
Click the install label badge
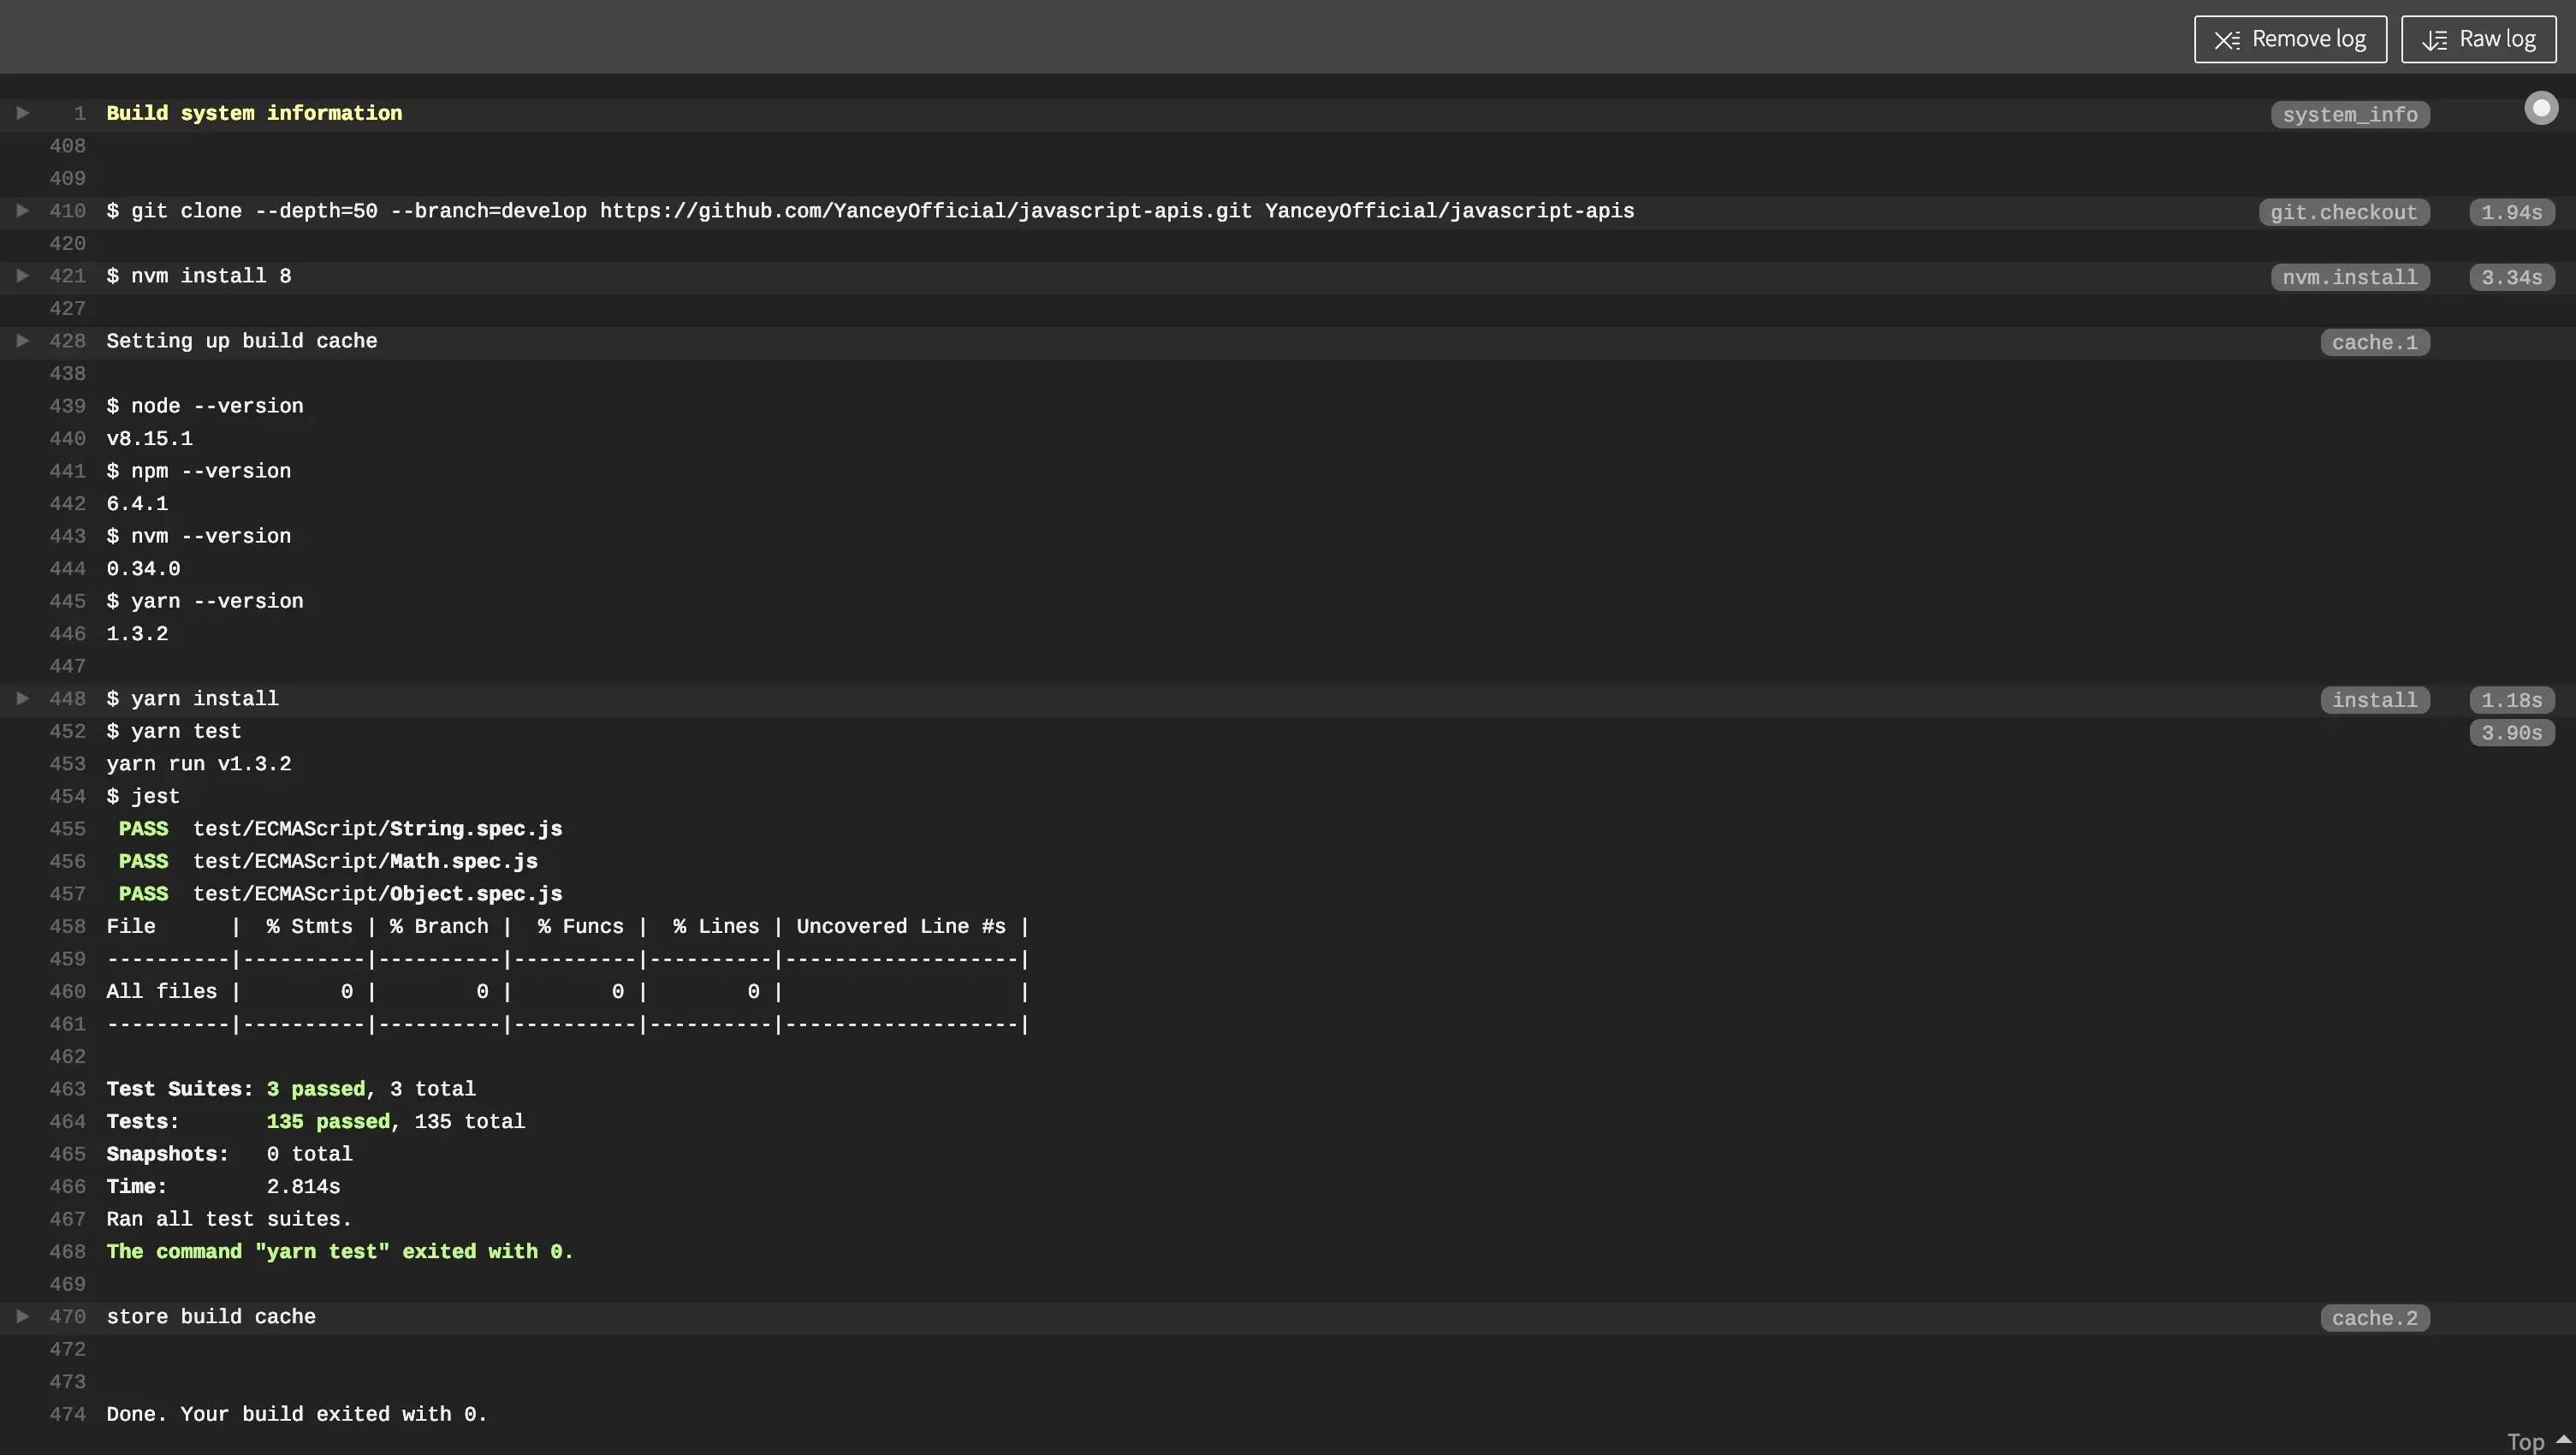coord(2374,700)
